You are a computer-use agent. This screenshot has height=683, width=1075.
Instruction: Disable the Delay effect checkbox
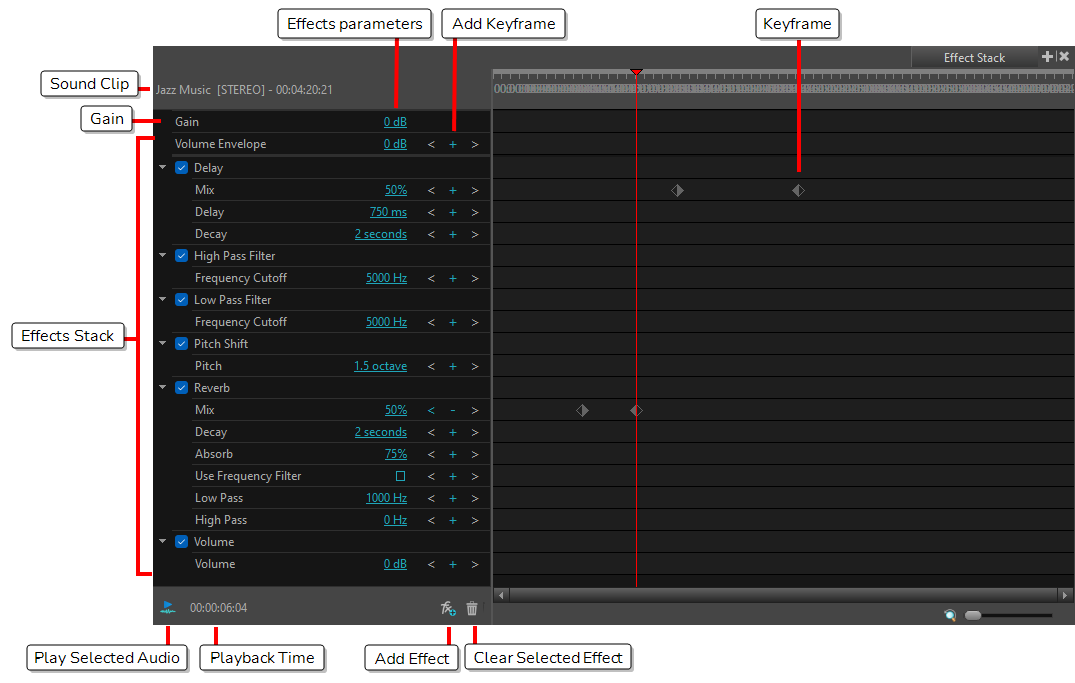pos(182,168)
